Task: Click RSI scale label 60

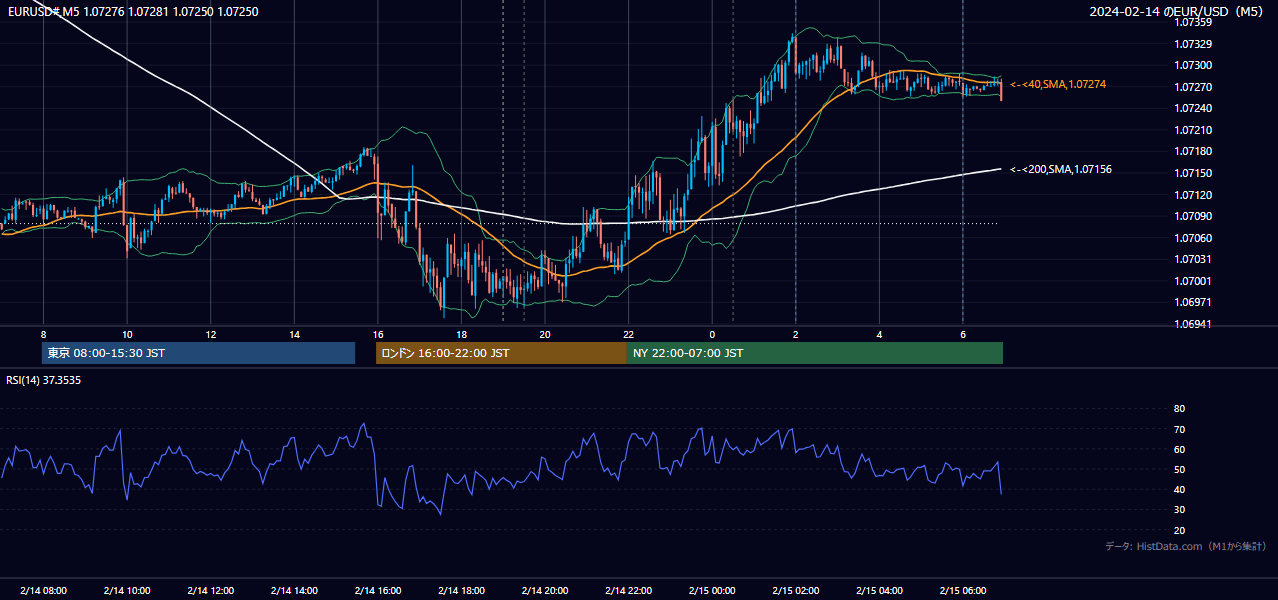Action: pos(1179,449)
